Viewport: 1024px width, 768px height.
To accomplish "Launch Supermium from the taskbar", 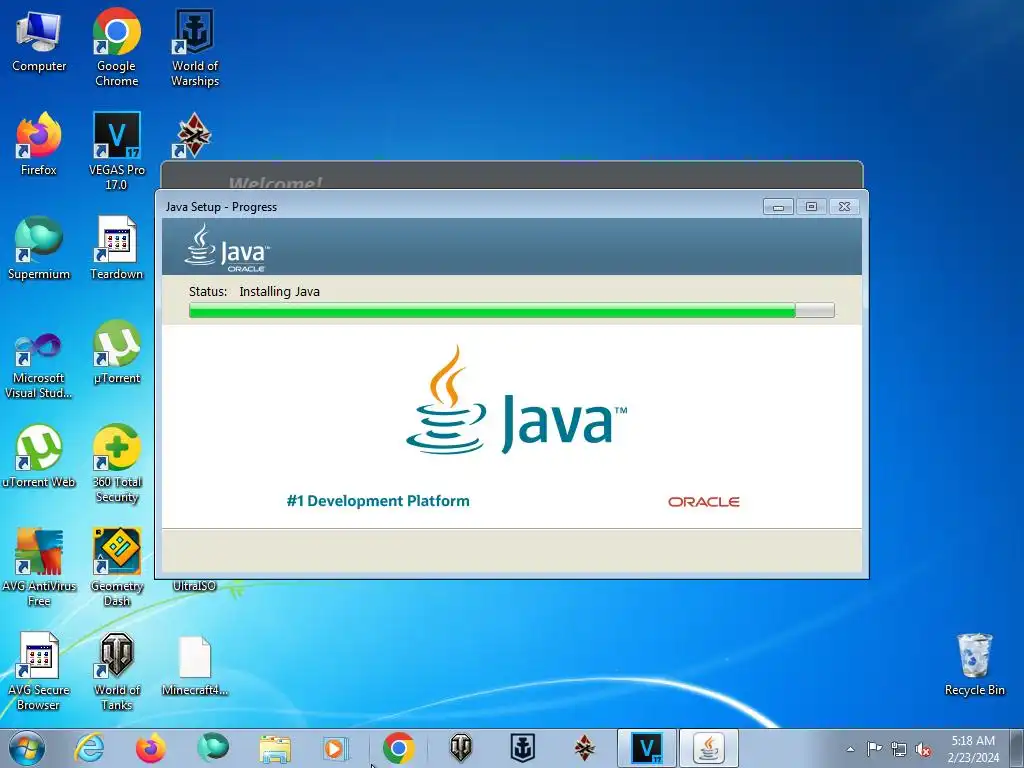I will pyautogui.click(x=213, y=748).
